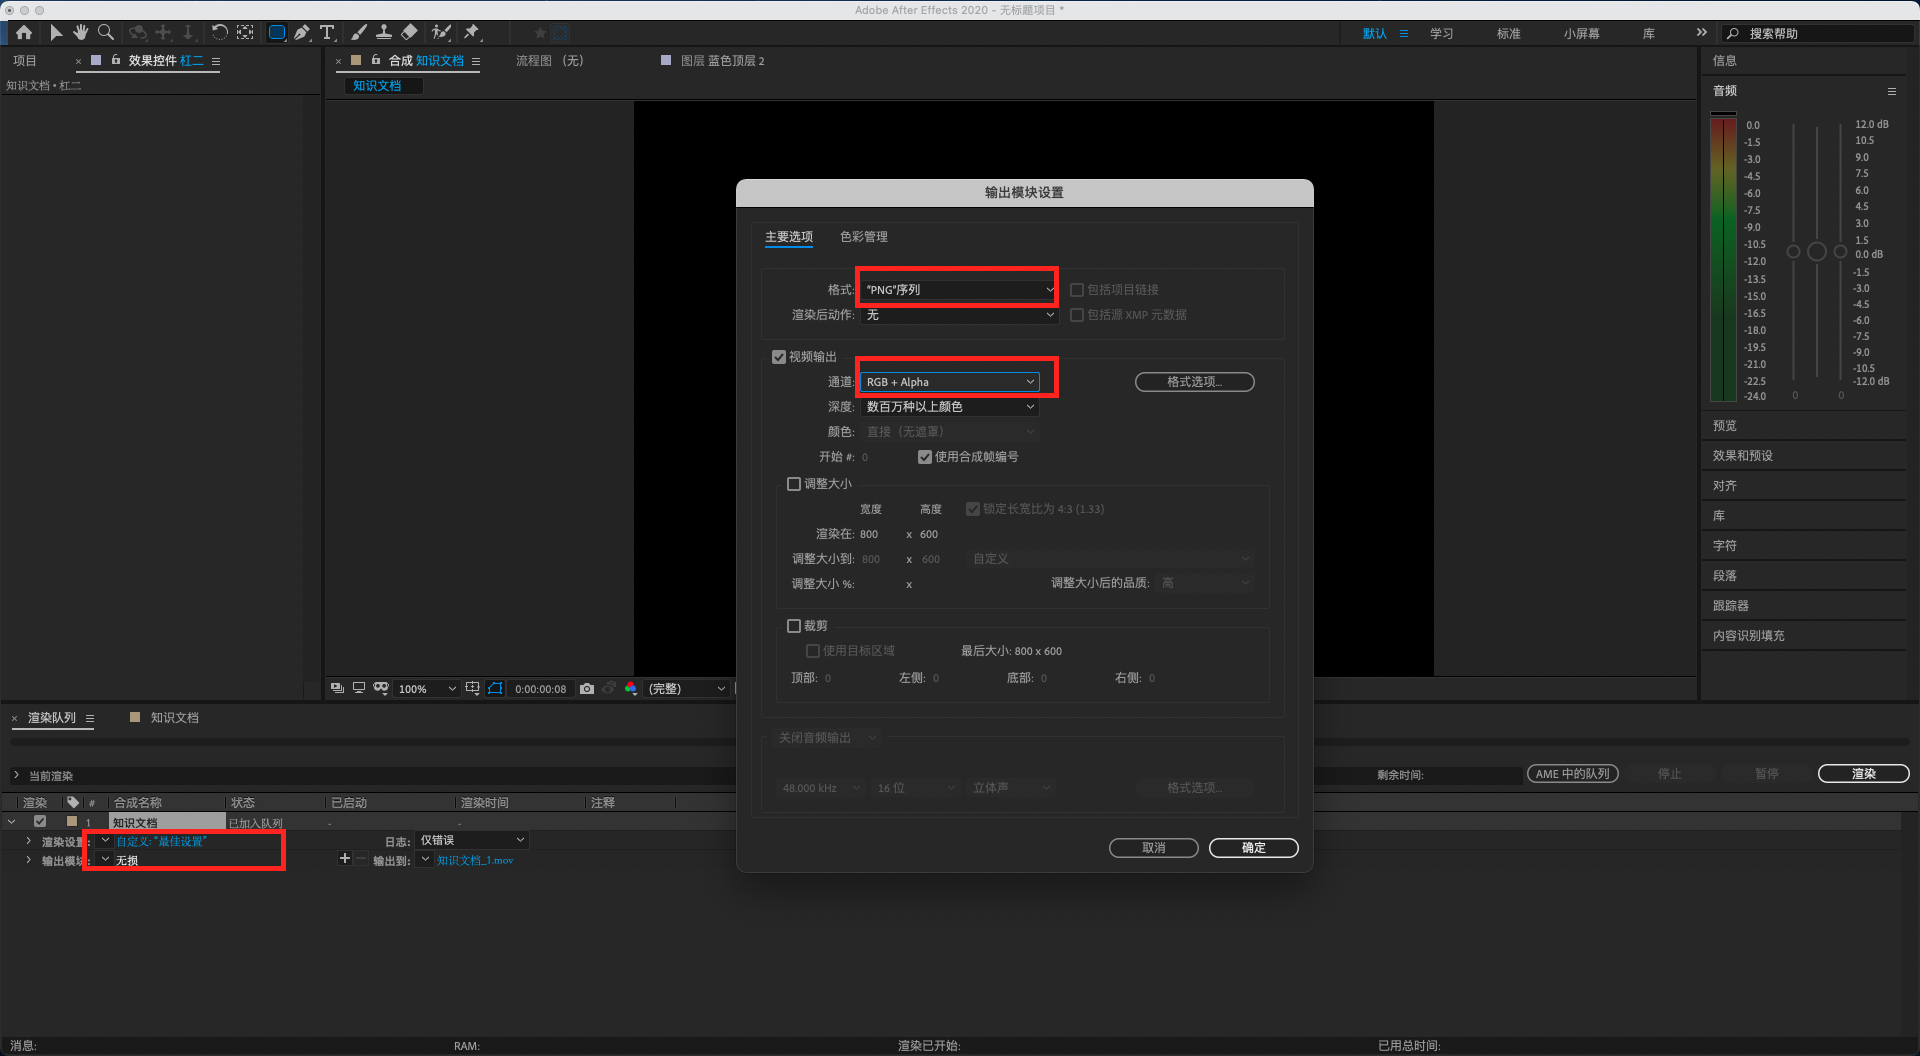Open 通道 dropdown RGB + Alpha
The width and height of the screenshot is (1920, 1056).
(x=950, y=382)
